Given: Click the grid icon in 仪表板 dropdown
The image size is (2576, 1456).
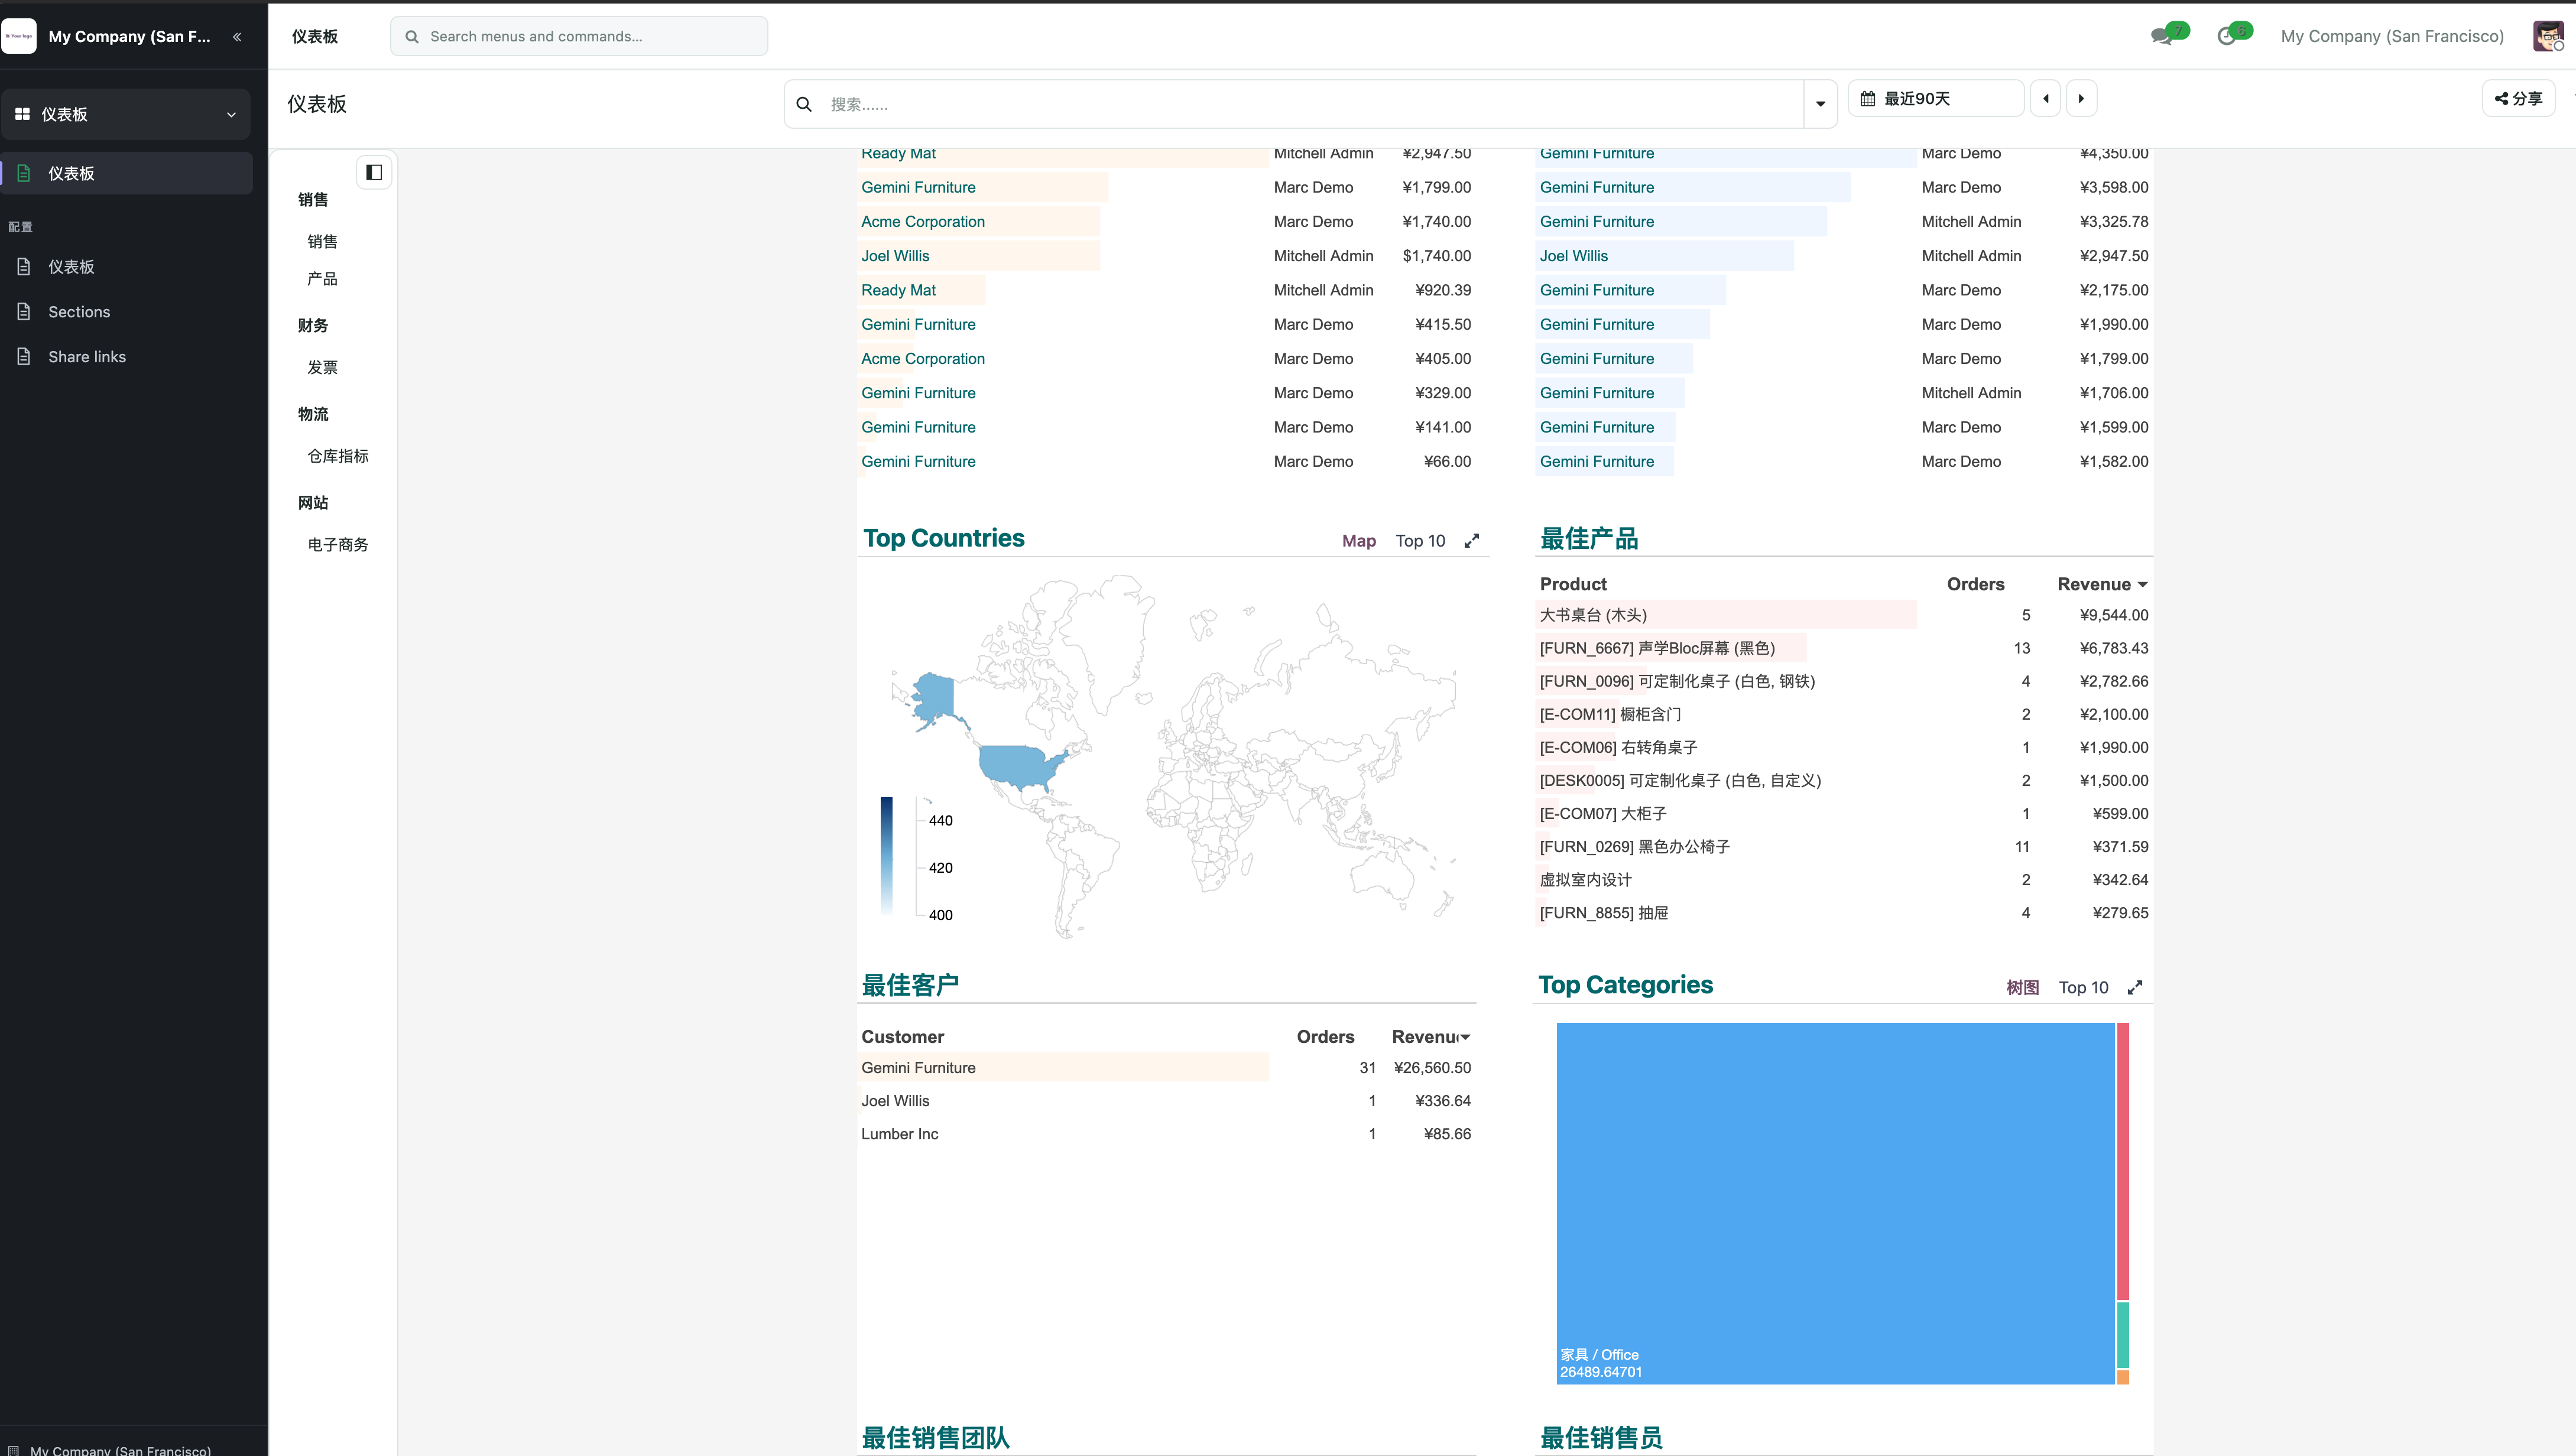Looking at the screenshot, I should coord(22,114).
